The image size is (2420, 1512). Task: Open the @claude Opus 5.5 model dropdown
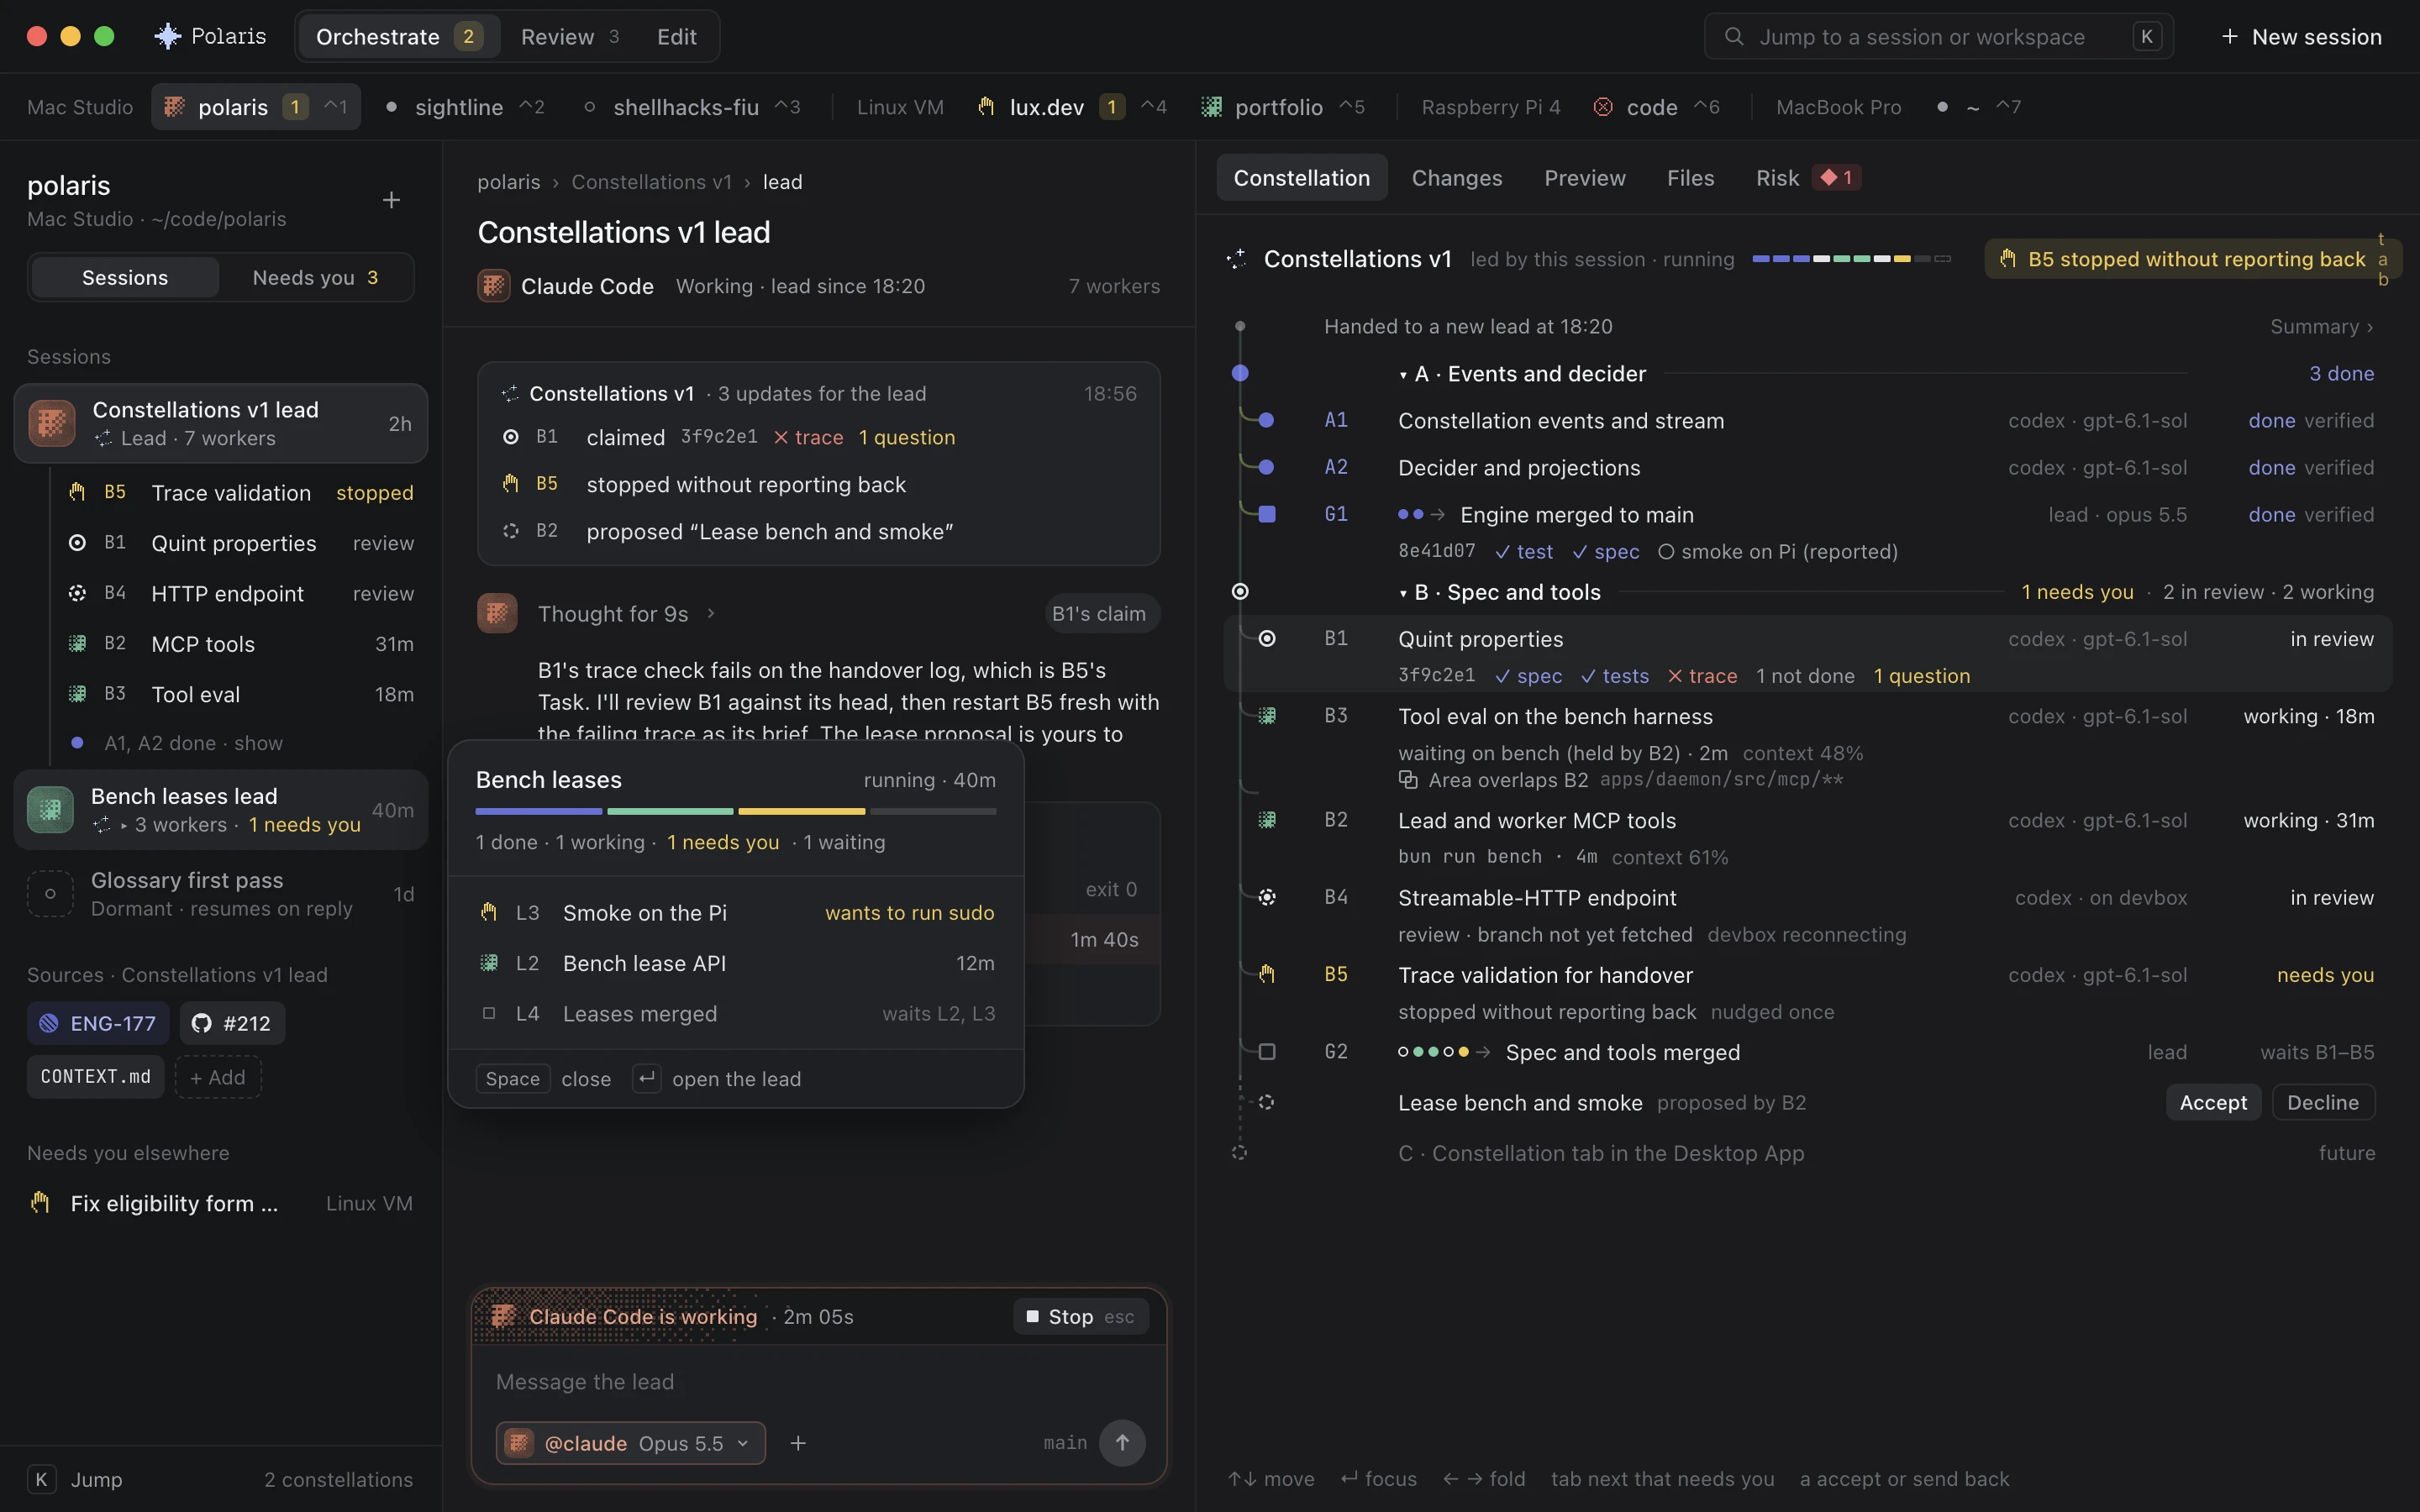coord(631,1442)
